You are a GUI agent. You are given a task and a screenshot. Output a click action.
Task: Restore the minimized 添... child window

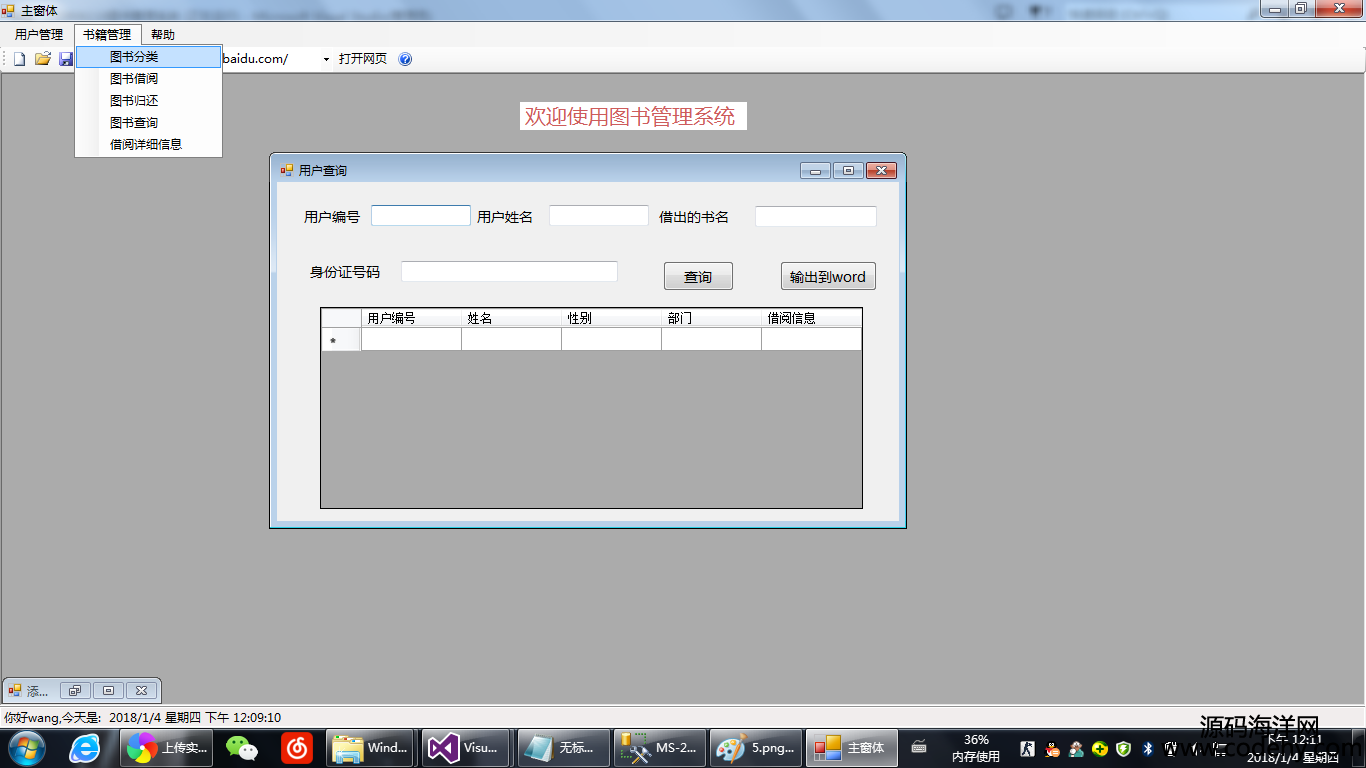pyautogui.click(x=75, y=690)
